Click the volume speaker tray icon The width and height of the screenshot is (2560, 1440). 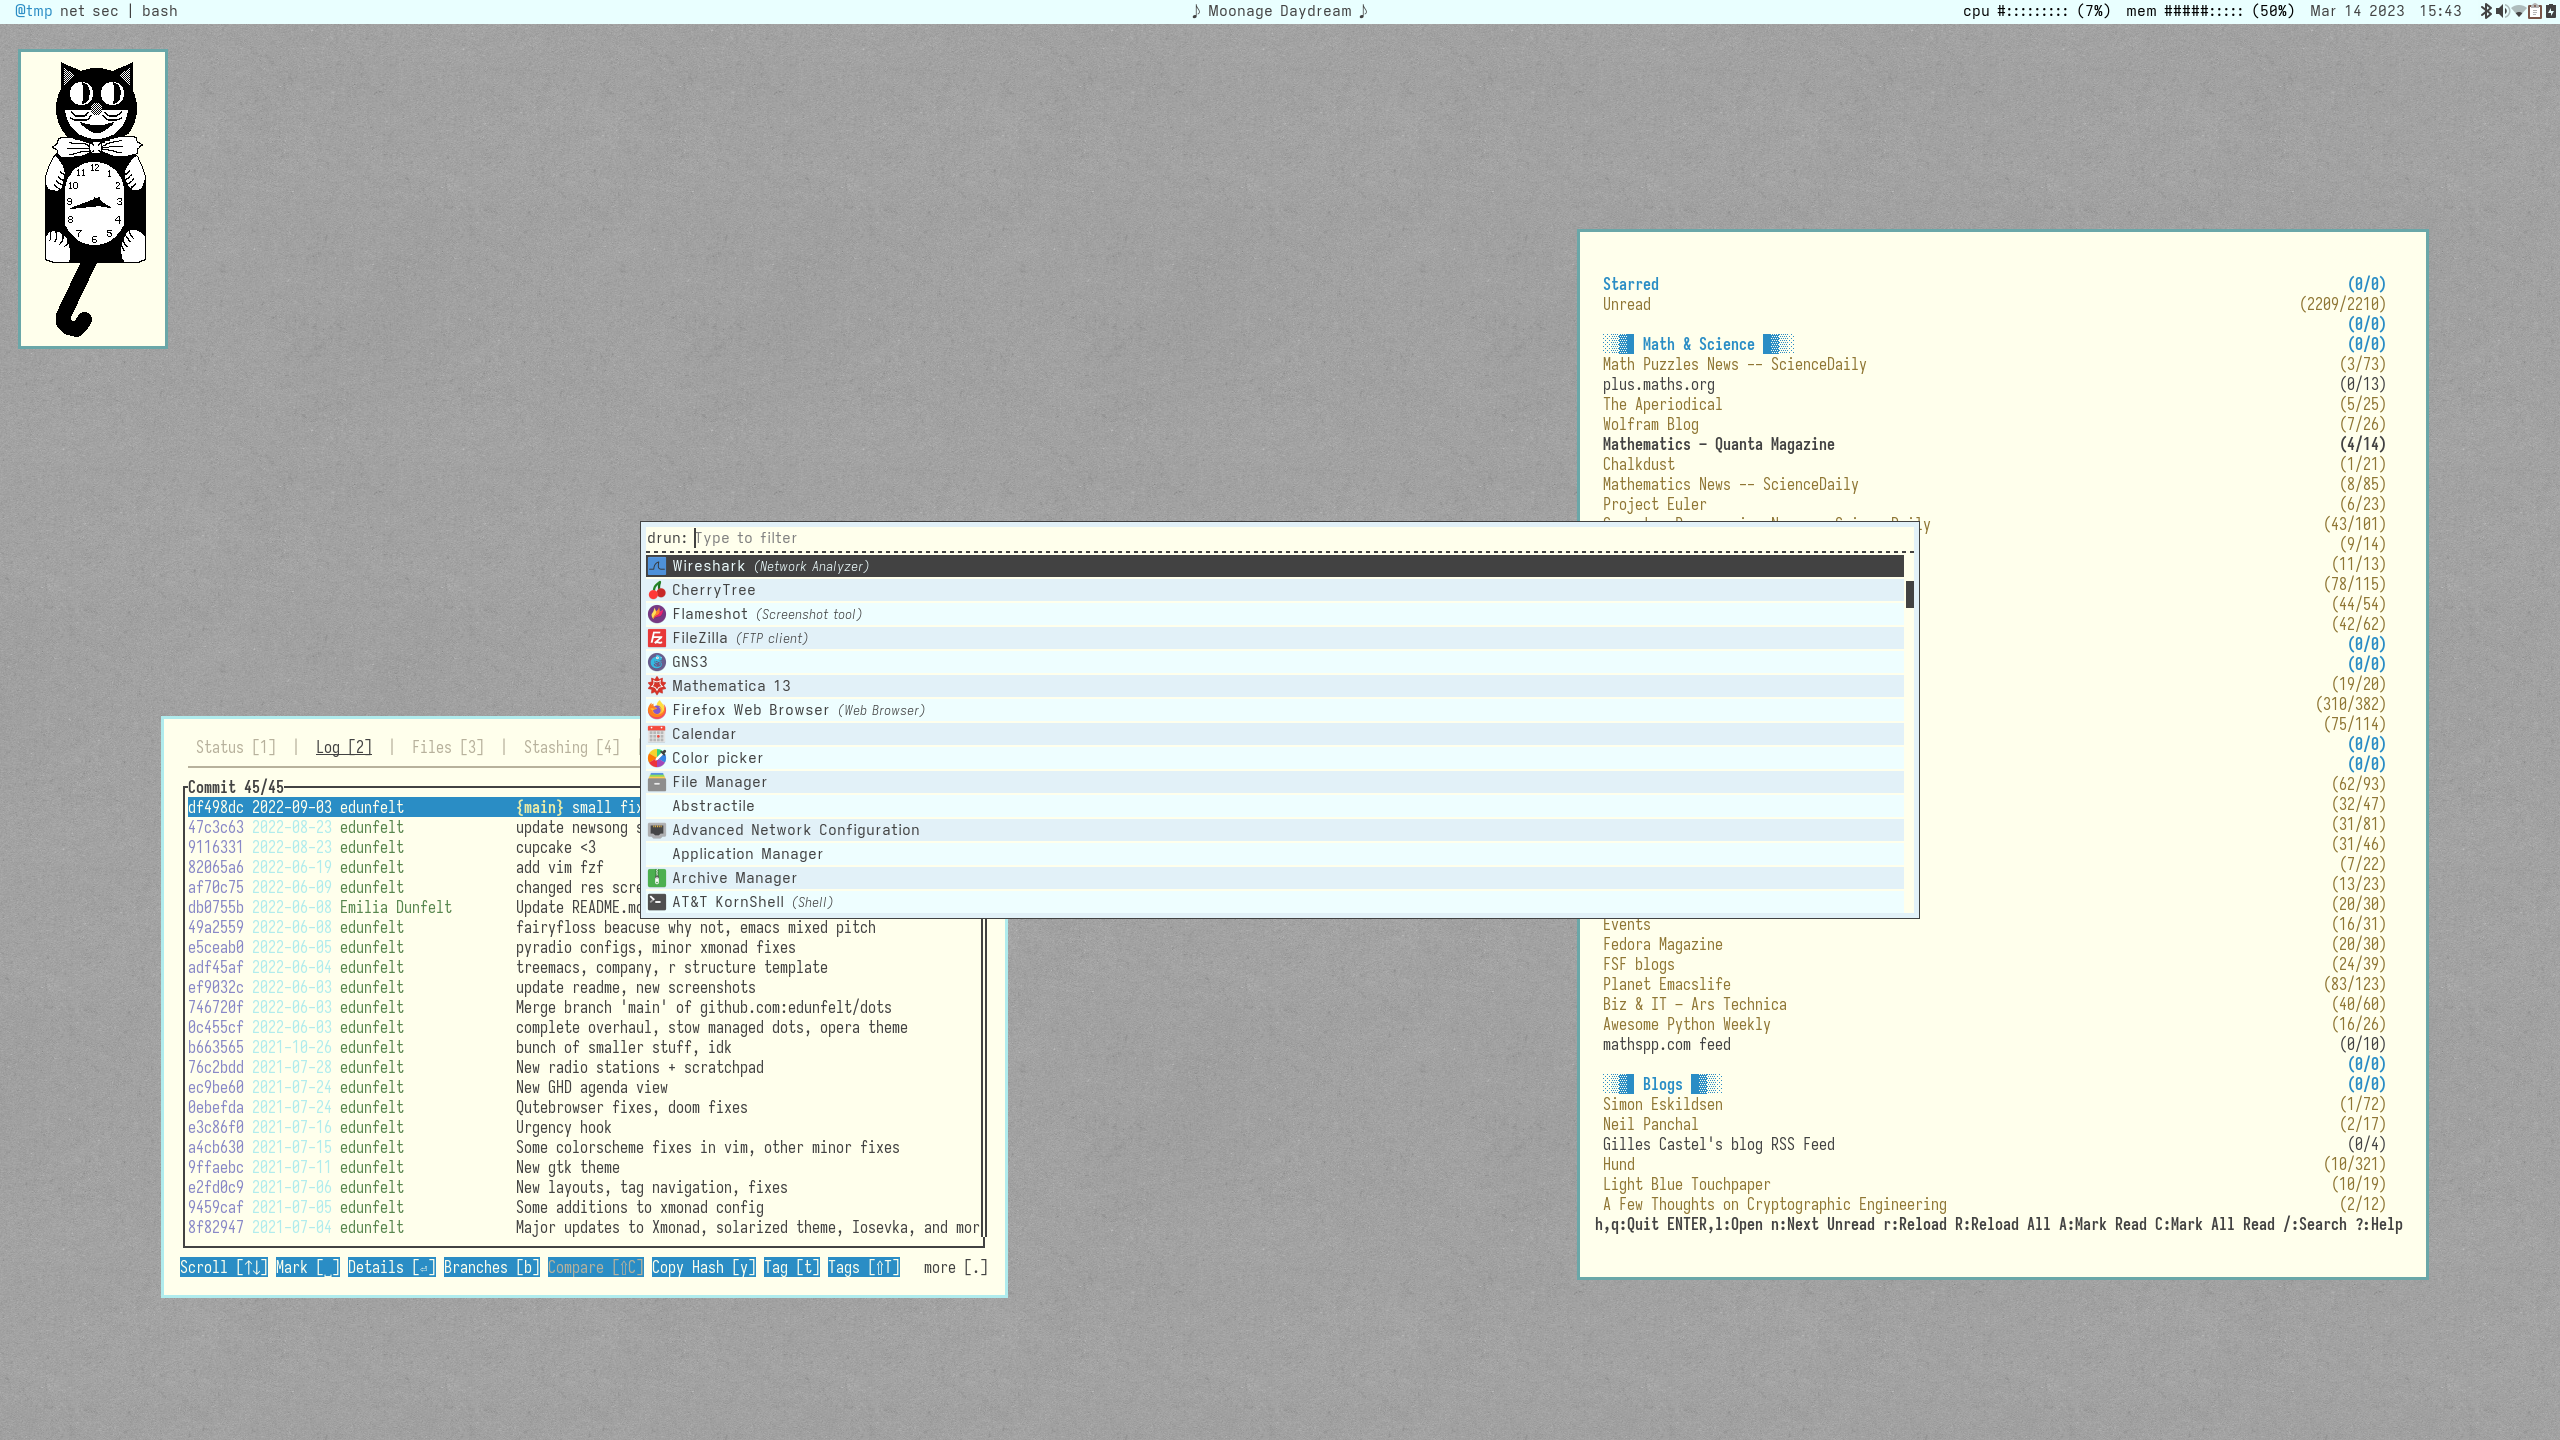tap(2502, 11)
